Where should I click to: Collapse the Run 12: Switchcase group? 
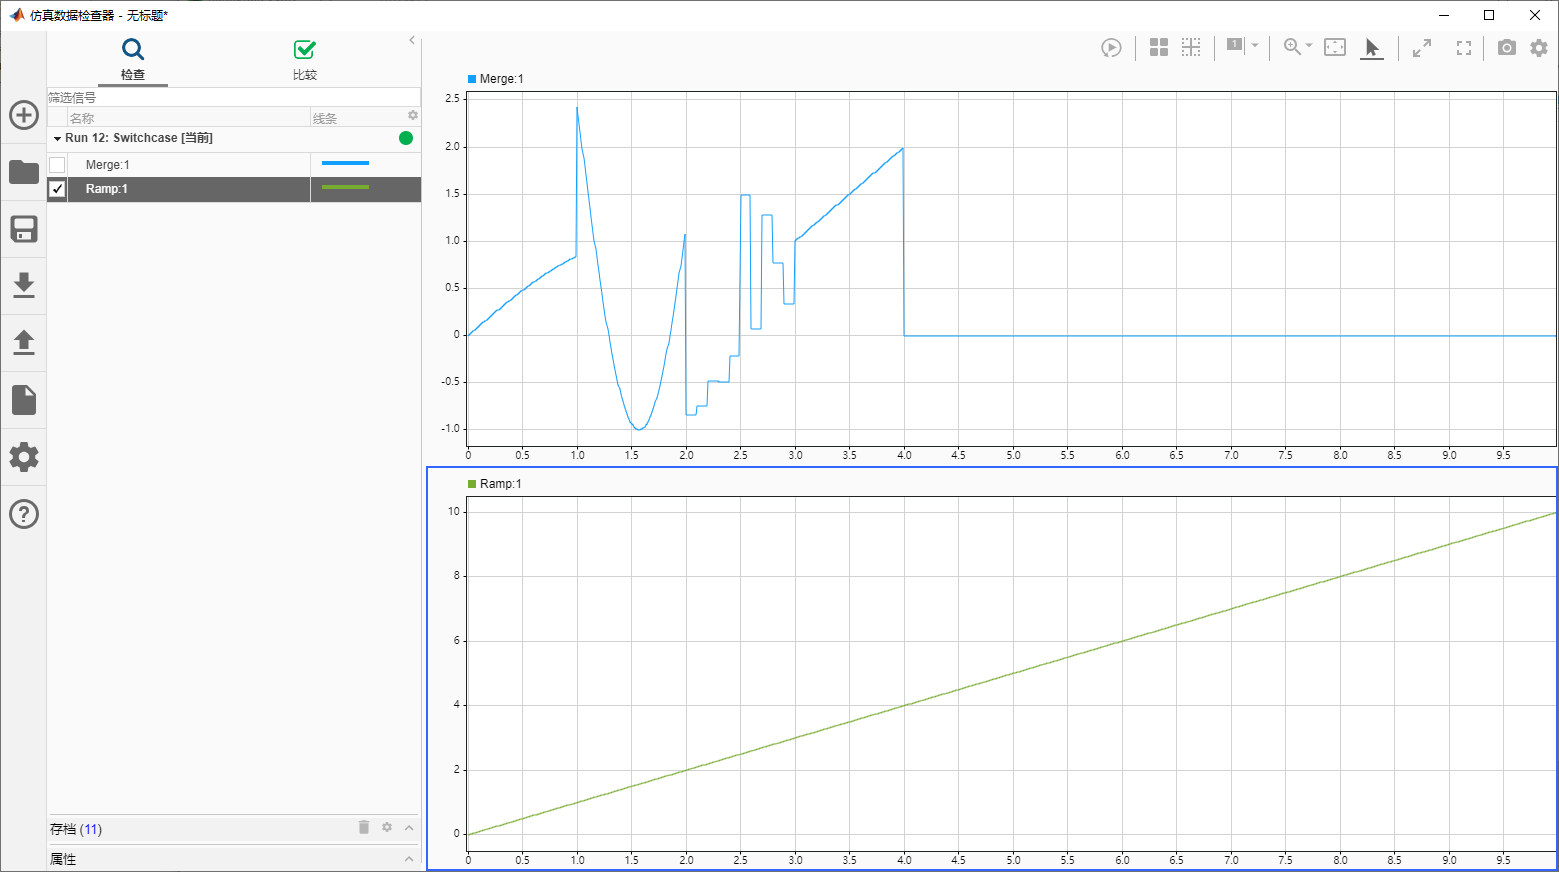[57, 138]
